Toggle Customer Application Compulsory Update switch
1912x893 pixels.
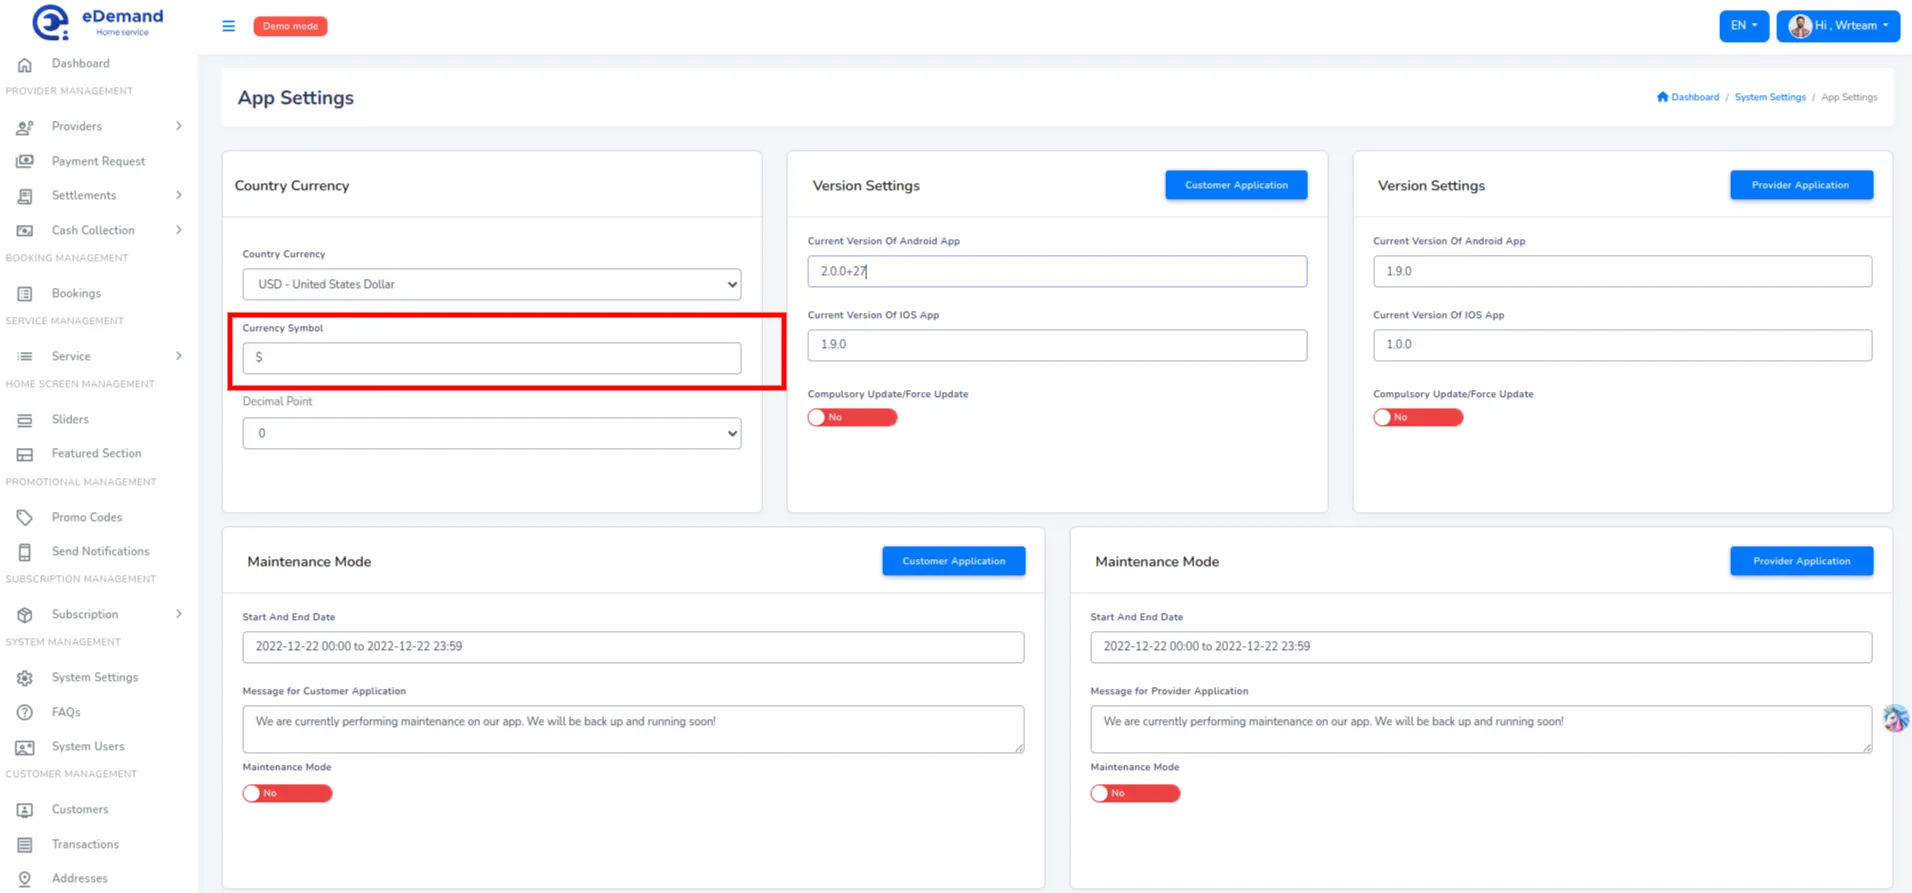coord(852,418)
